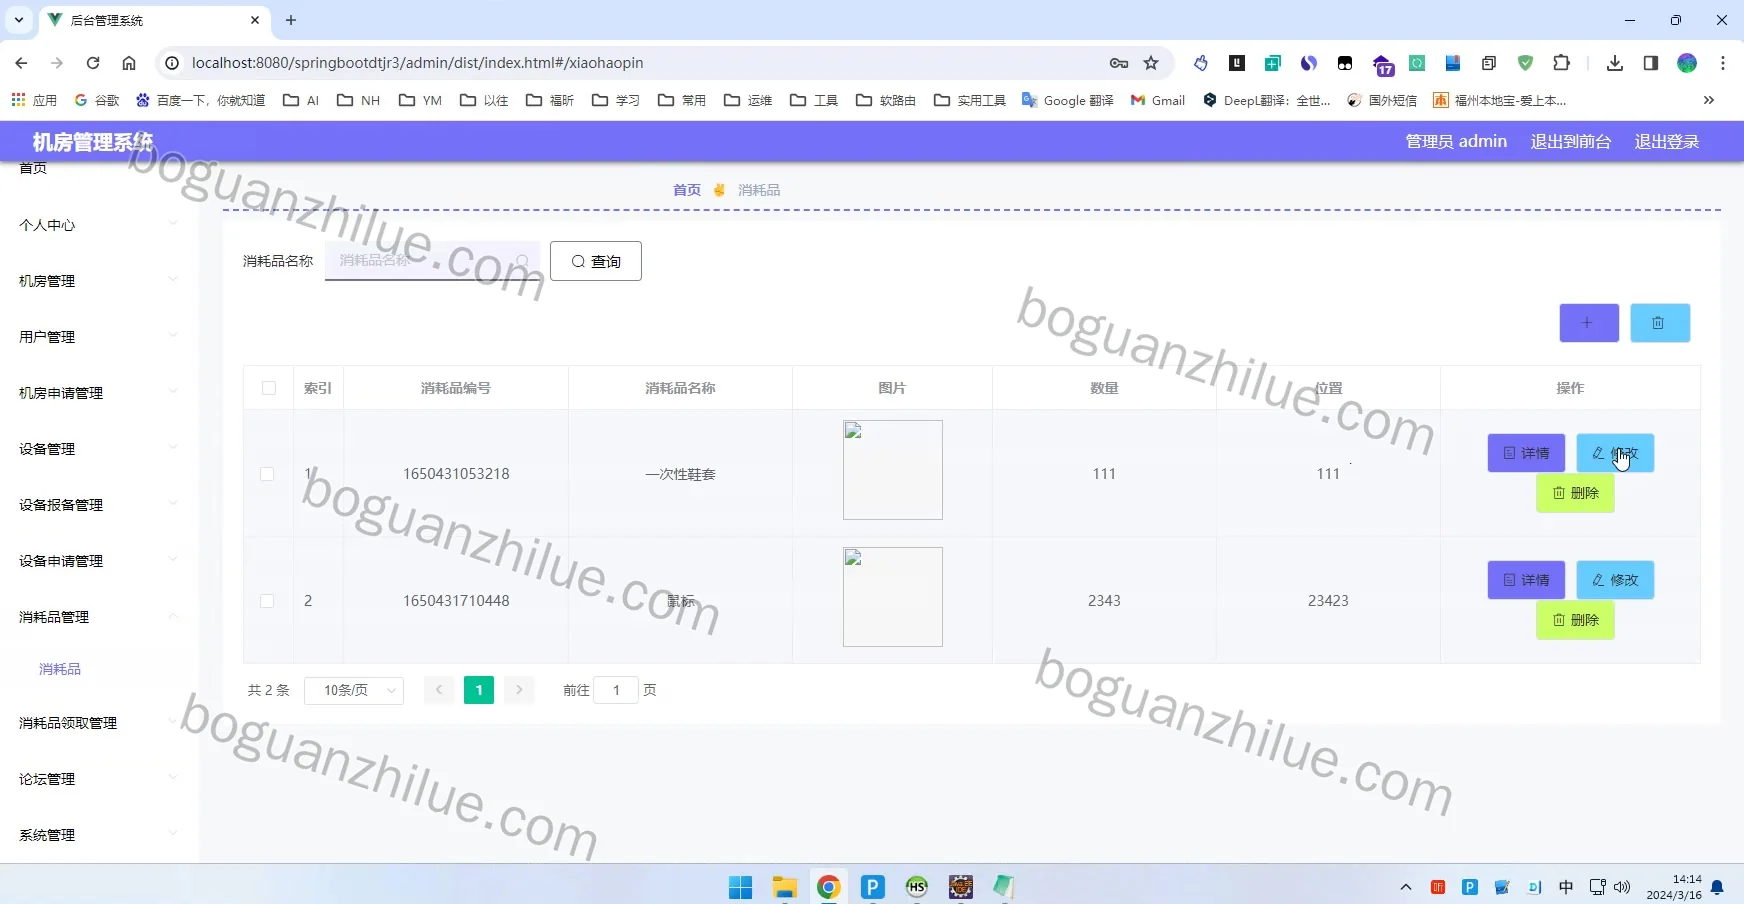Click the go-to page number input
Image resolution: width=1744 pixels, height=904 pixels.
point(616,690)
